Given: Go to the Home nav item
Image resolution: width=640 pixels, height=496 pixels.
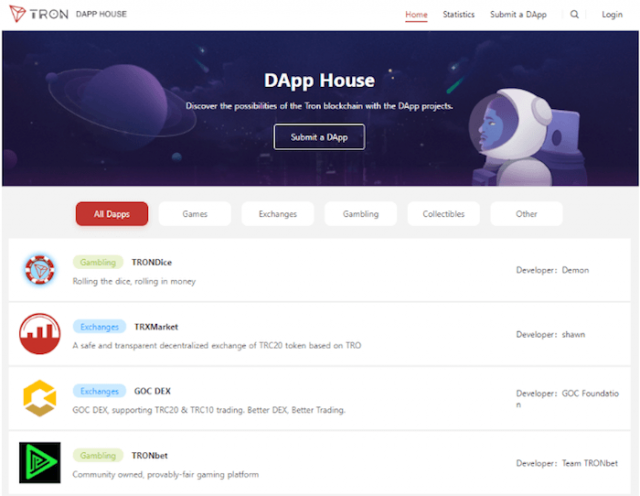Looking at the screenshot, I should coord(416,14).
